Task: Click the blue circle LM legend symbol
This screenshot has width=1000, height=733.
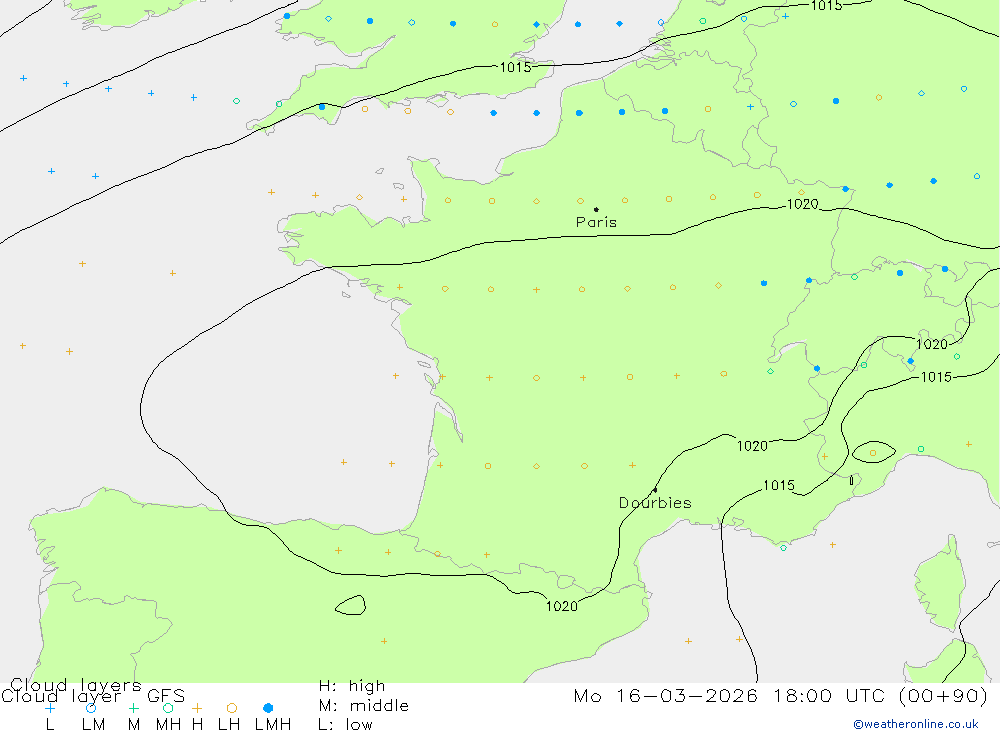Action: point(91,708)
